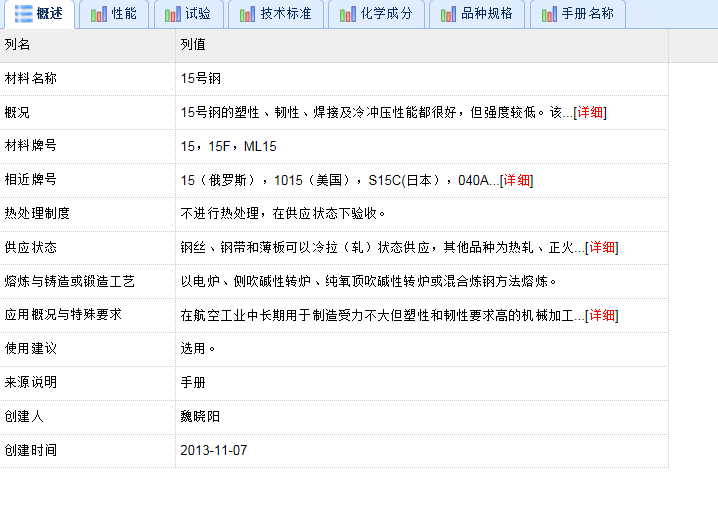Viewport: 718px width, 507px height.
Task: Click the value 15，15F，ML15
Action: (228, 146)
